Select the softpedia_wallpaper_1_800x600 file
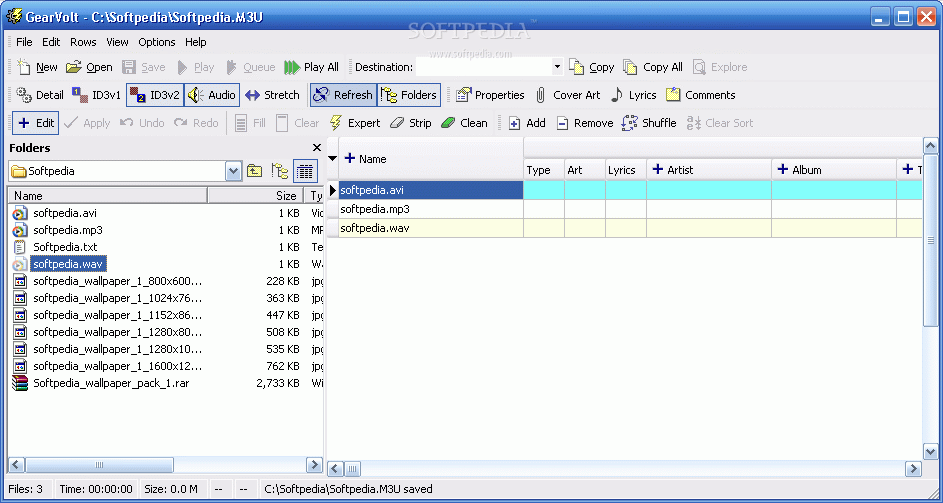The image size is (943, 503). pyautogui.click(x=117, y=281)
